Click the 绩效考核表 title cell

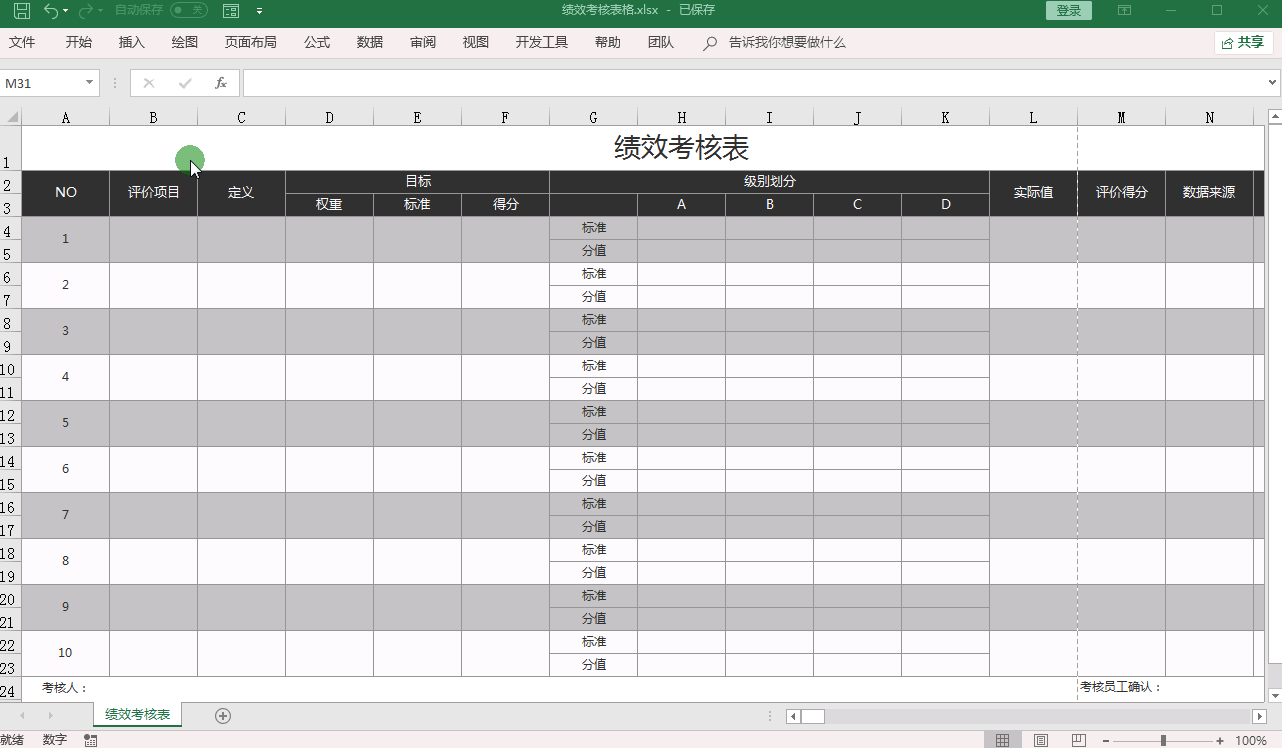coord(682,148)
